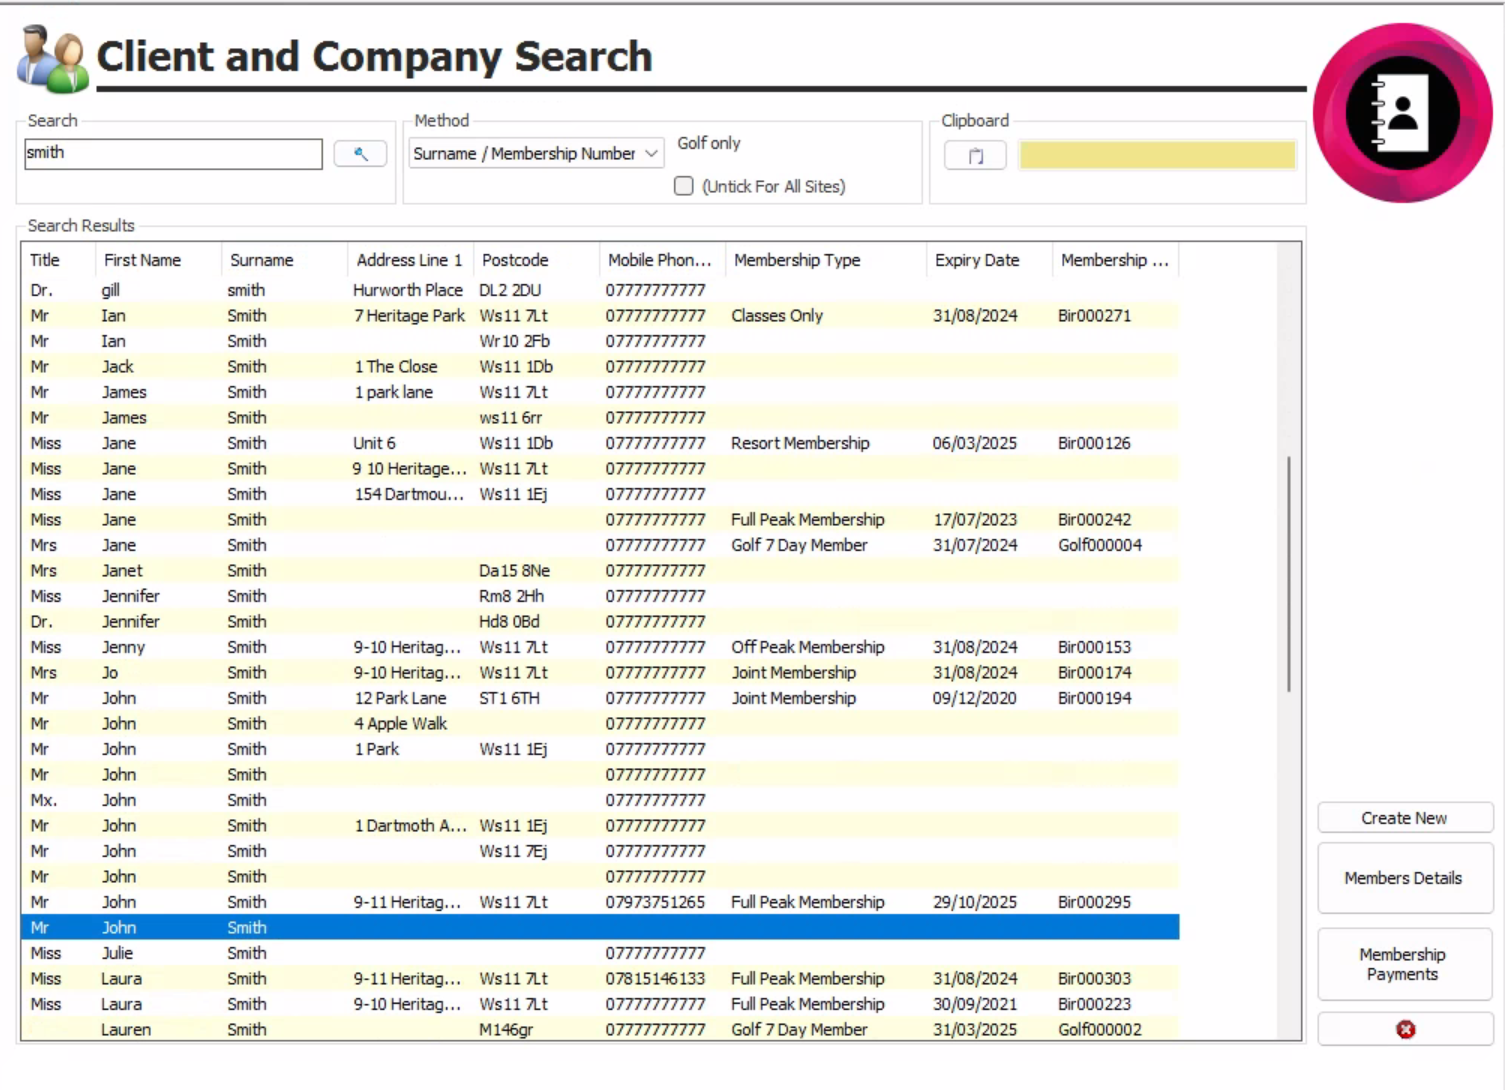Image resolution: width=1505 pixels, height=1090 pixels.
Task: Select the Lauren Smith row
Action: pos(600,1030)
